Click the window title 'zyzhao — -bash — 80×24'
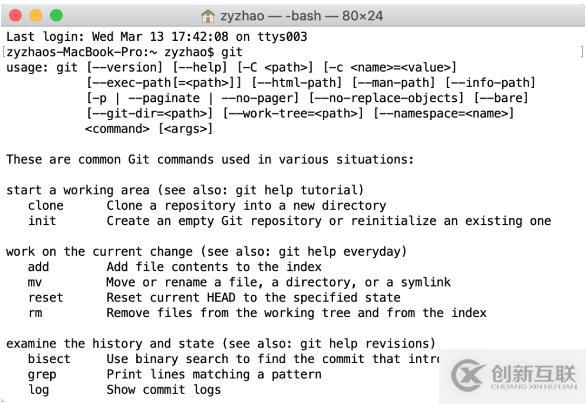This screenshot has width=586, height=404. (x=301, y=16)
